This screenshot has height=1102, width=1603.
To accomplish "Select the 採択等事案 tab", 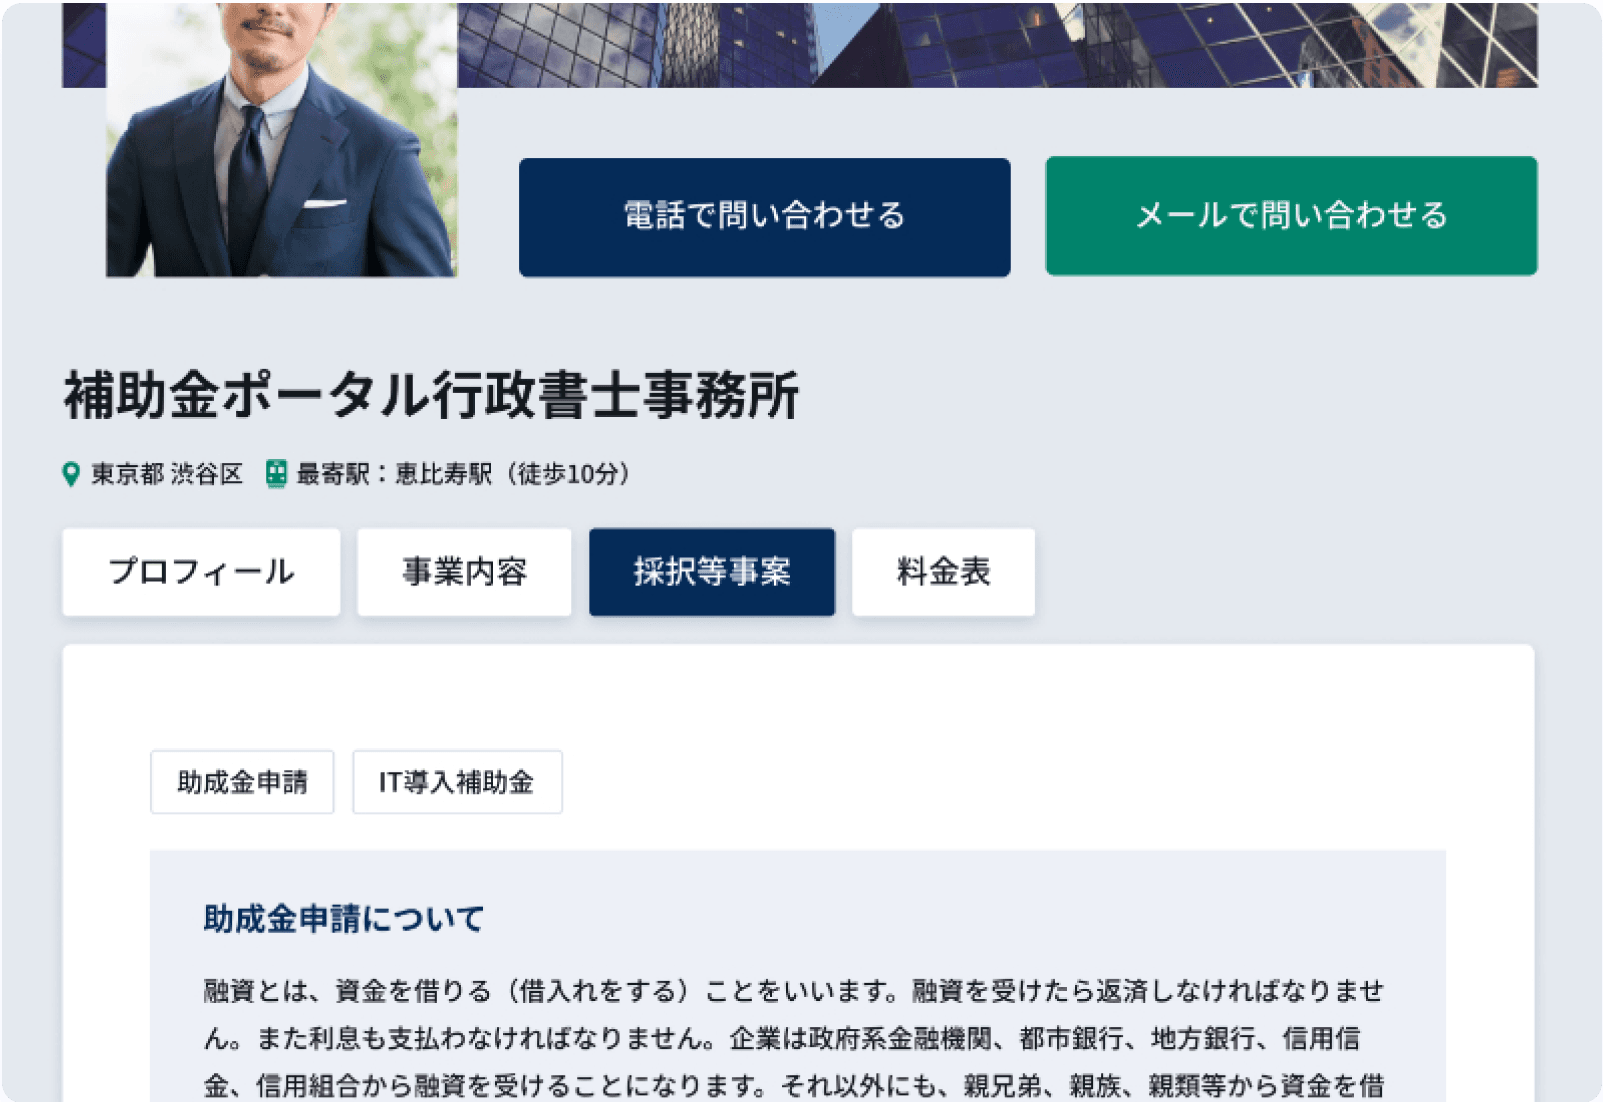I will (711, 572).
